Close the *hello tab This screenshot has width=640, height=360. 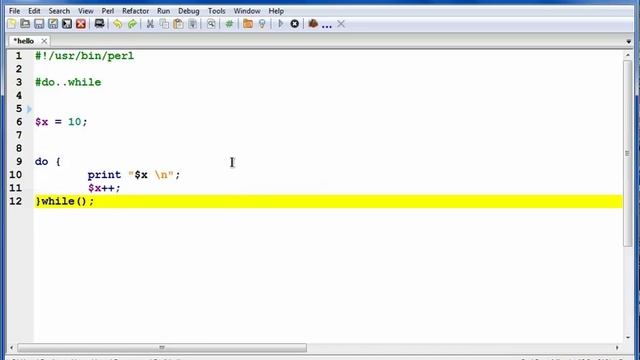tap(44, 41)
